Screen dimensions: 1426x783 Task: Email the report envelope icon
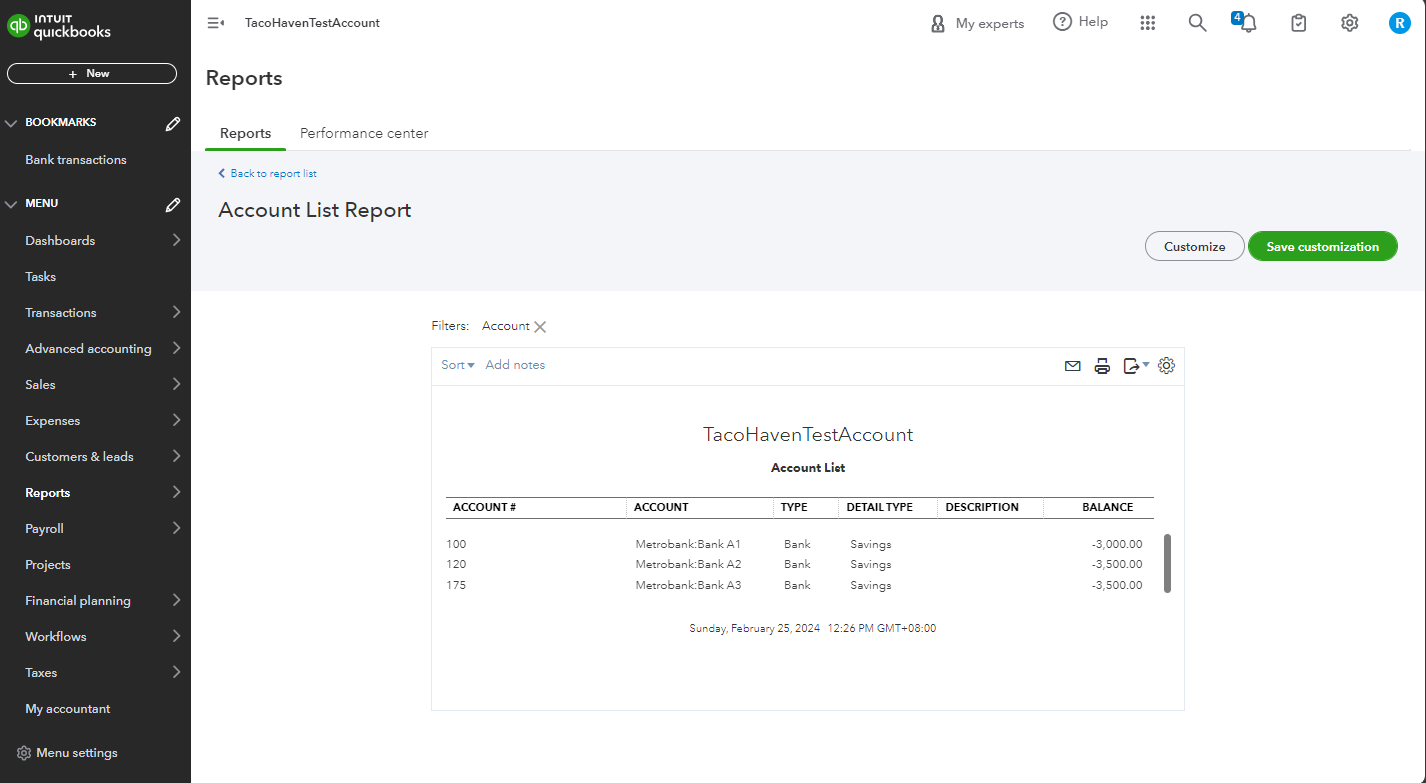[x=1072, y=366]
